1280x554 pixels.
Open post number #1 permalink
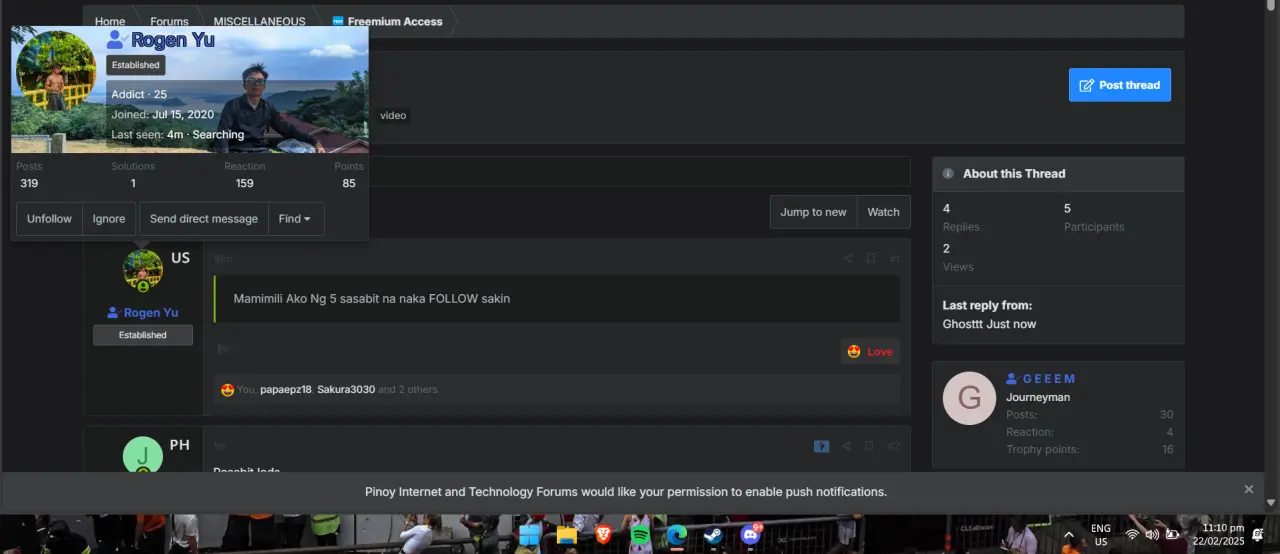894,258
